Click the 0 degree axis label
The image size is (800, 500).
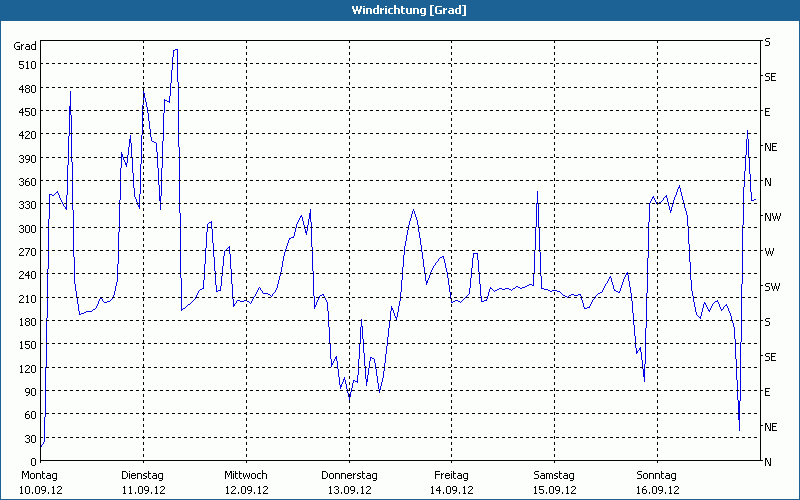pyautogui.click(x=34, y=462)
